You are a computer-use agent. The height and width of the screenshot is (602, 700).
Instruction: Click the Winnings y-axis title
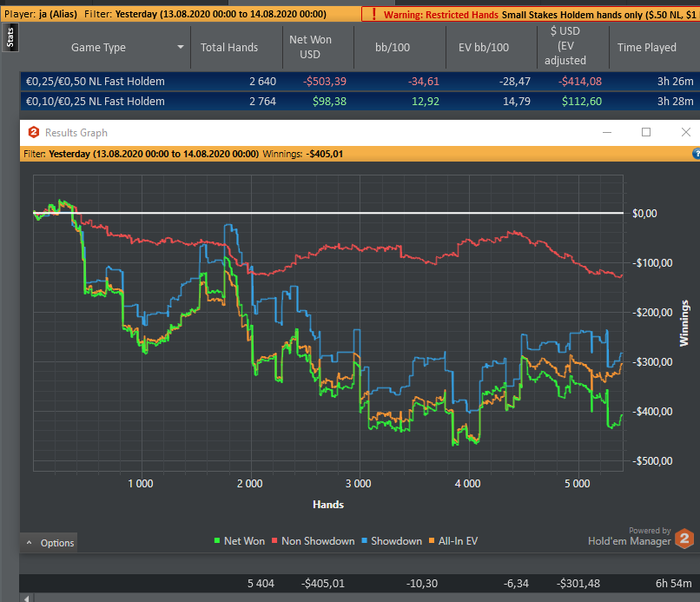684,323
